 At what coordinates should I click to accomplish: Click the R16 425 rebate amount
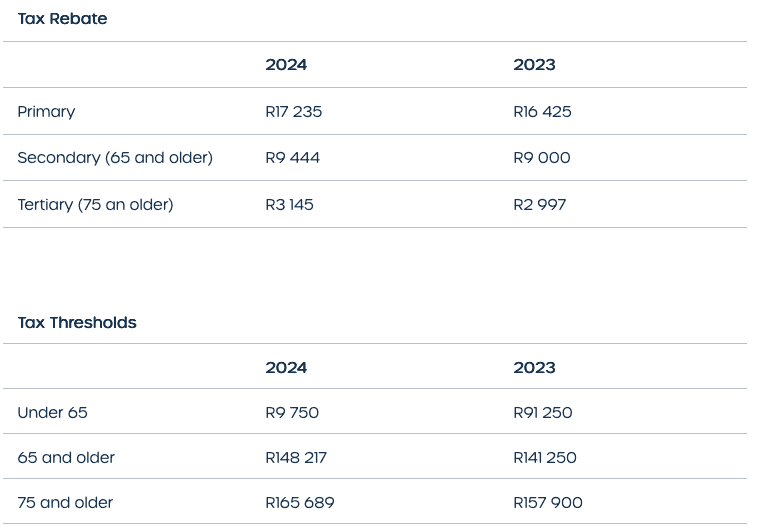(x=542, y=112)
